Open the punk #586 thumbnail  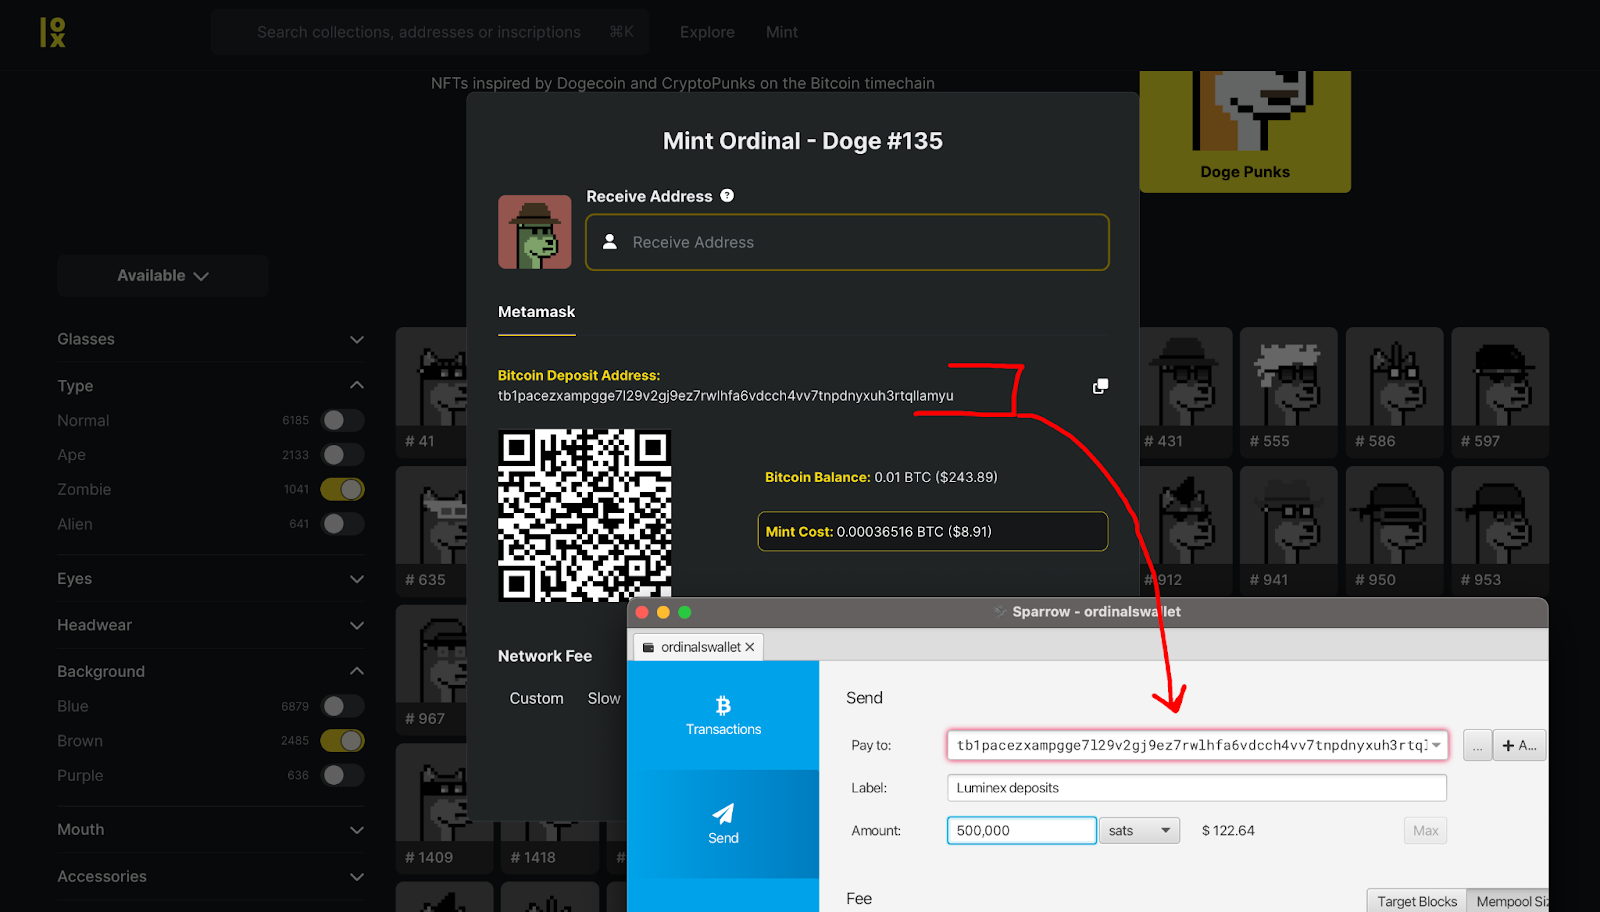click(x=1394, y=392)
